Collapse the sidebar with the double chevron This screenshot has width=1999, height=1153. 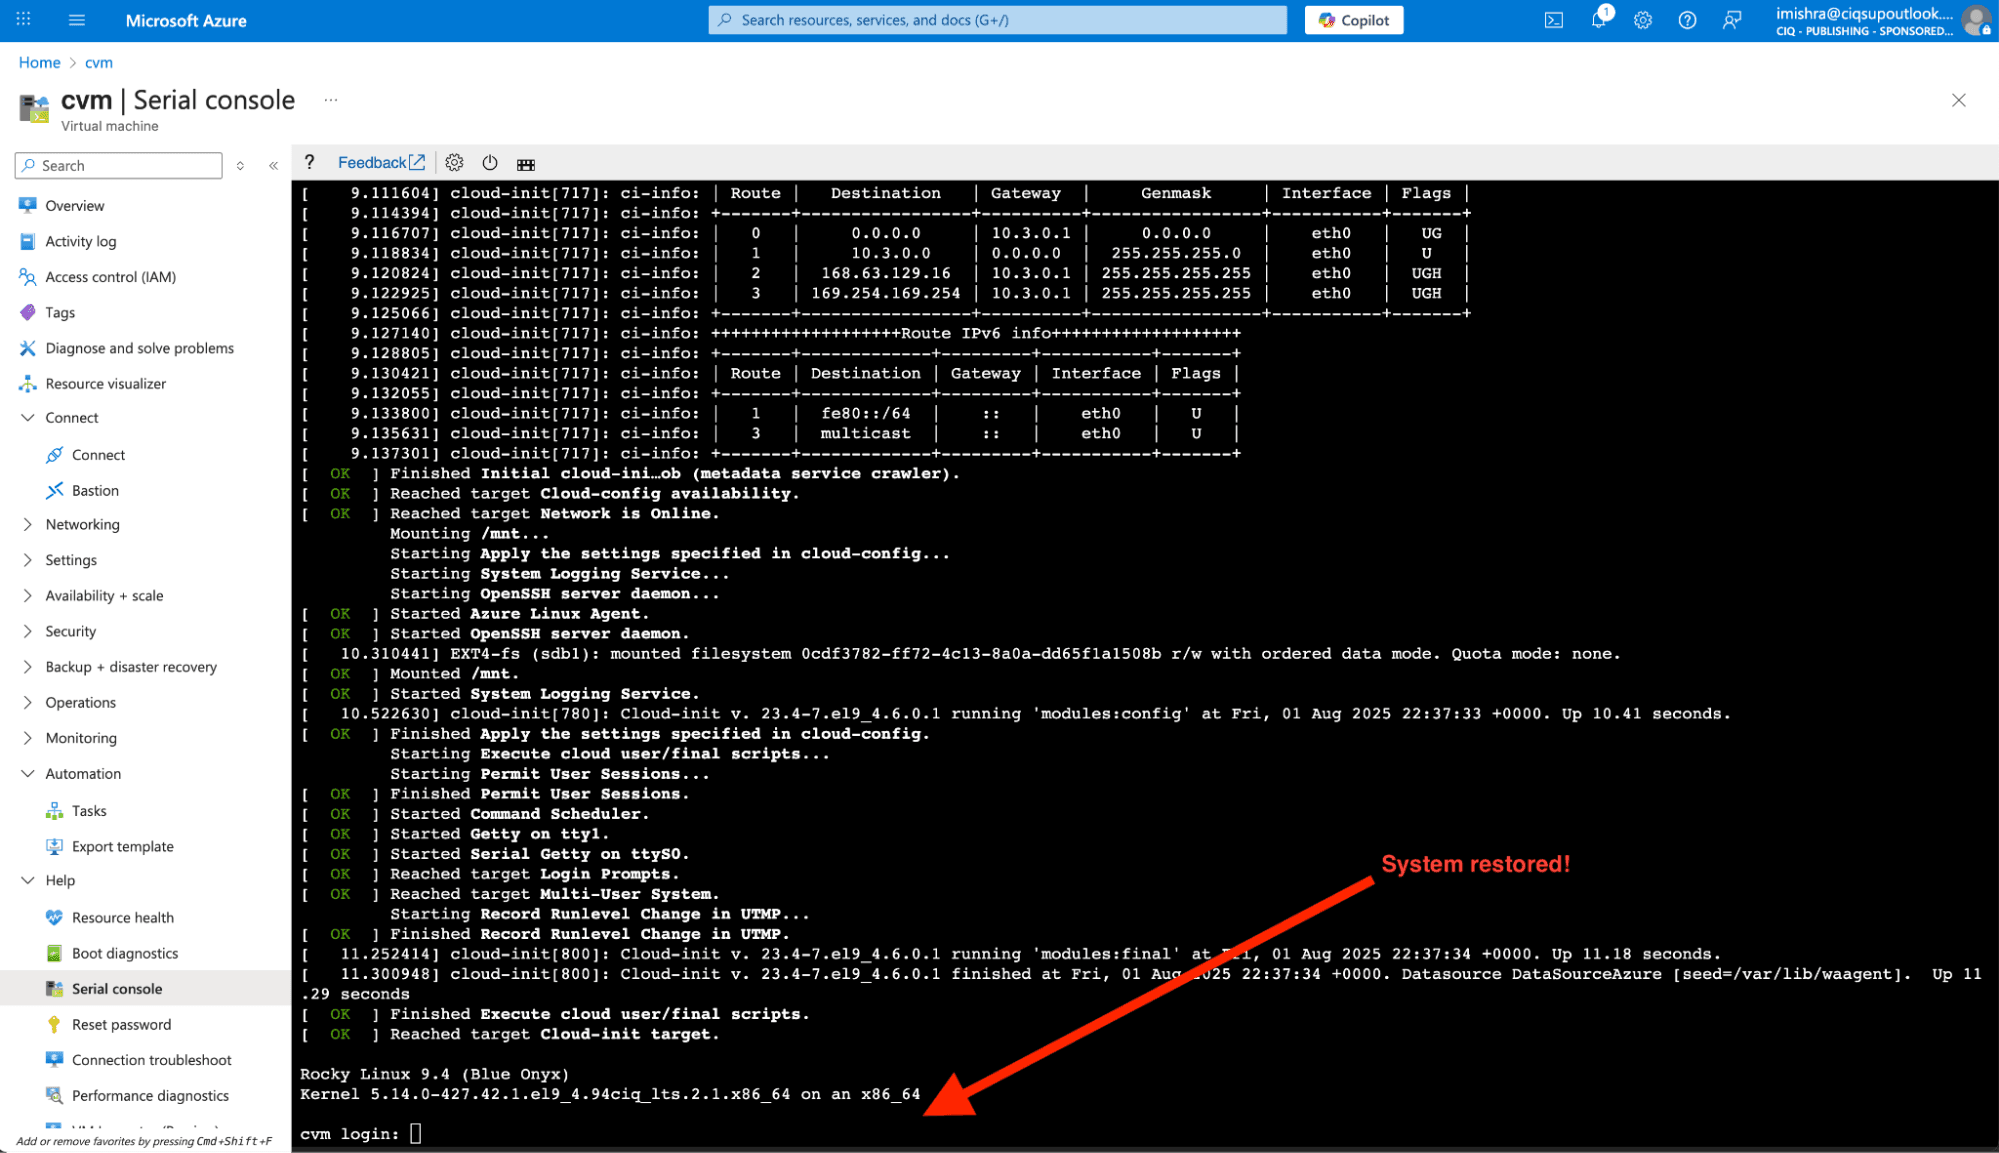click(x=273, y=166)
